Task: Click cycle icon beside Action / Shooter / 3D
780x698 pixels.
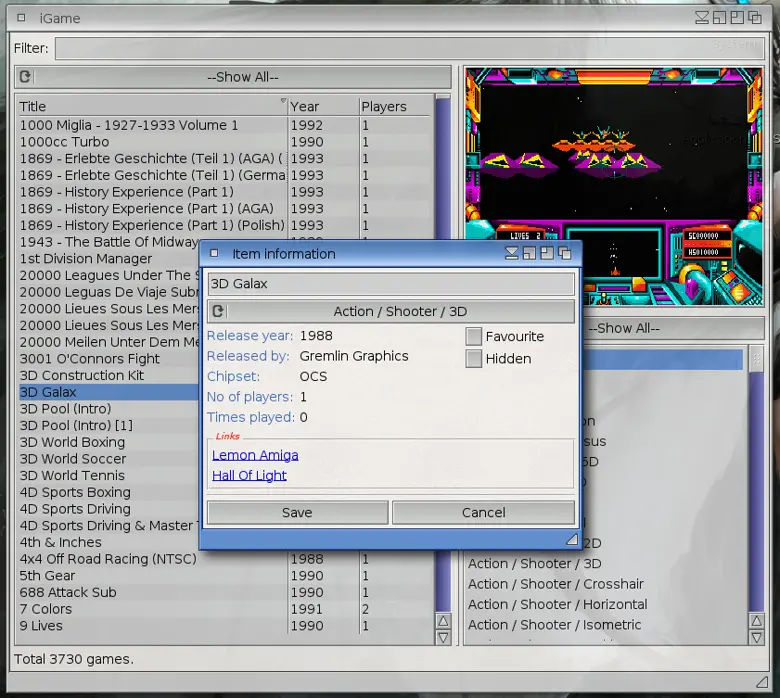Action: (218, 311)
